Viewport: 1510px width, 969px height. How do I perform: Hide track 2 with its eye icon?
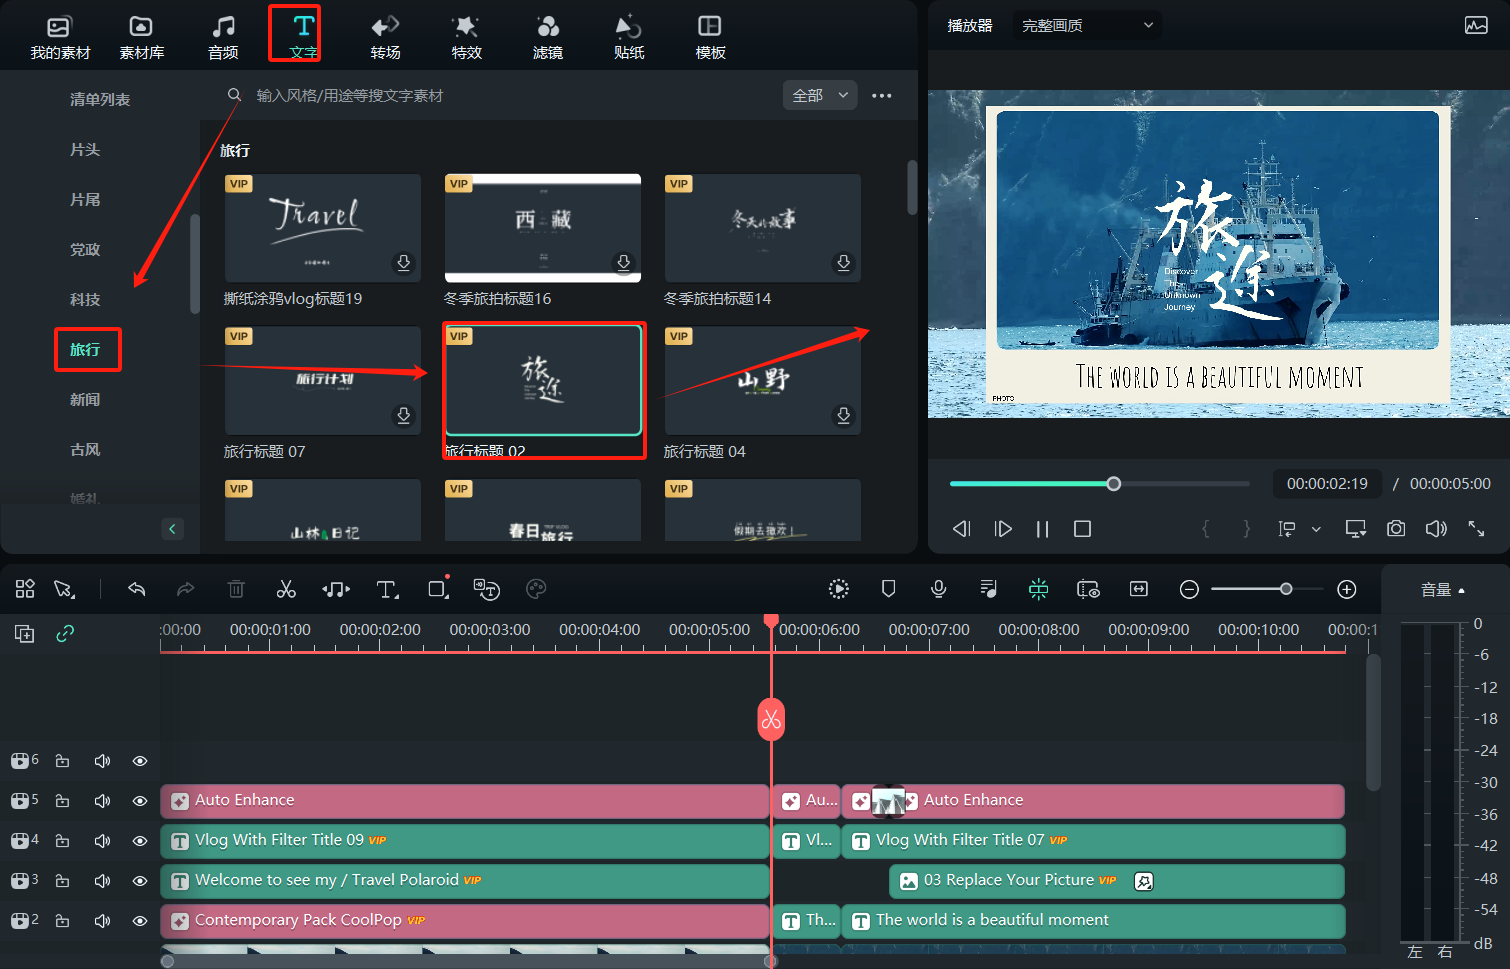tap(140, 921)
